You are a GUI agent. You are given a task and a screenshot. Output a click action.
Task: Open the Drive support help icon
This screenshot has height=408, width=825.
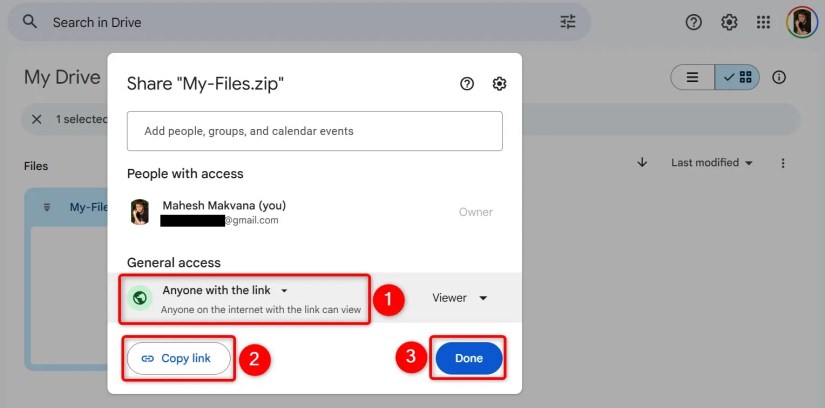693,22
